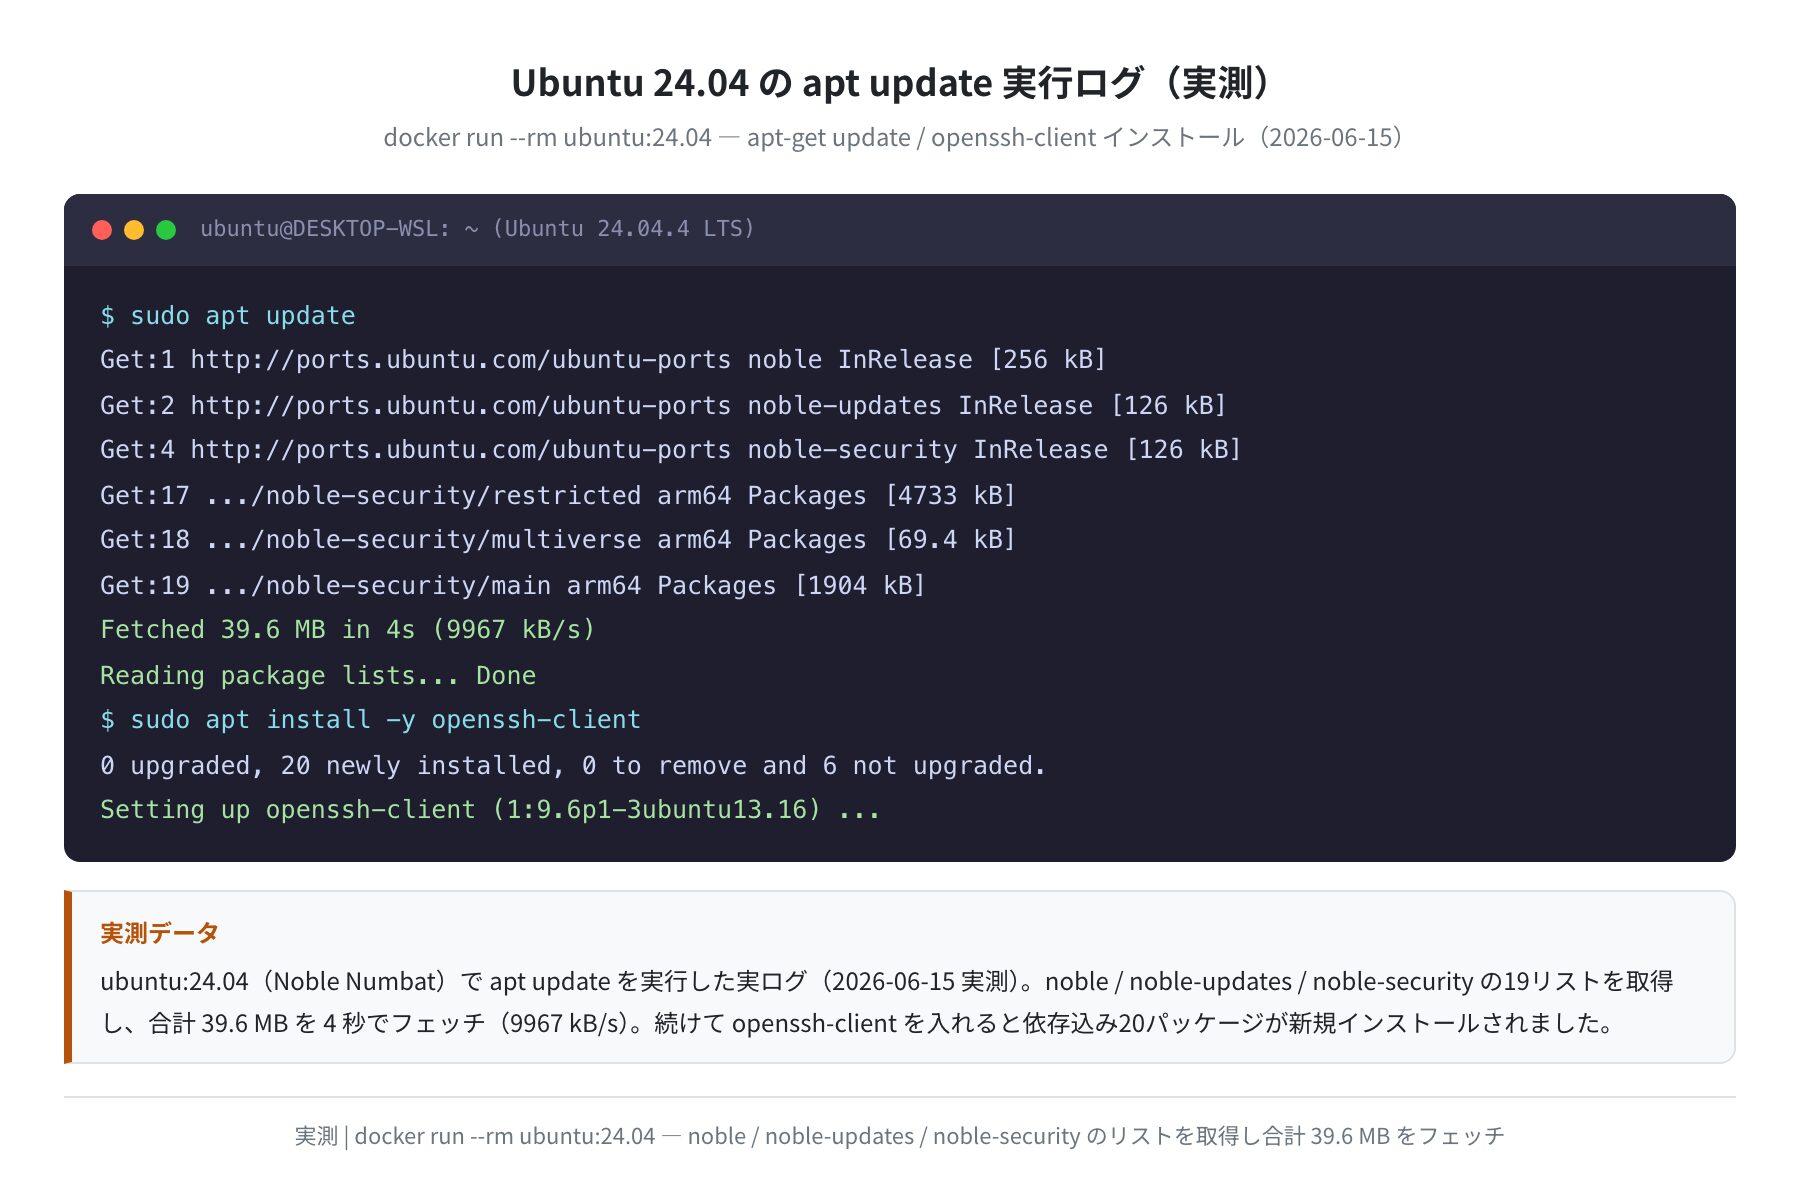Click the red close dot in terminal
The width and height of the screenshot is (1800, 1192).
(x=102, y=230)
